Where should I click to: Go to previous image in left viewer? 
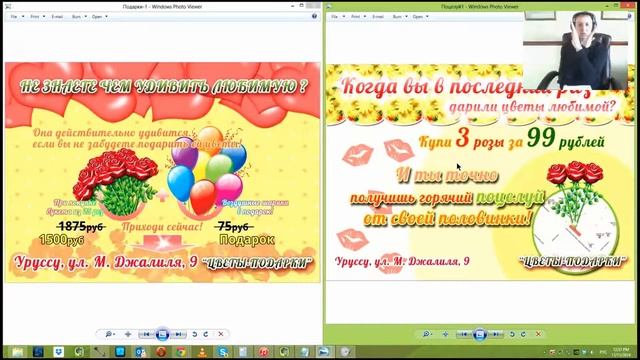tap(146, 334)
